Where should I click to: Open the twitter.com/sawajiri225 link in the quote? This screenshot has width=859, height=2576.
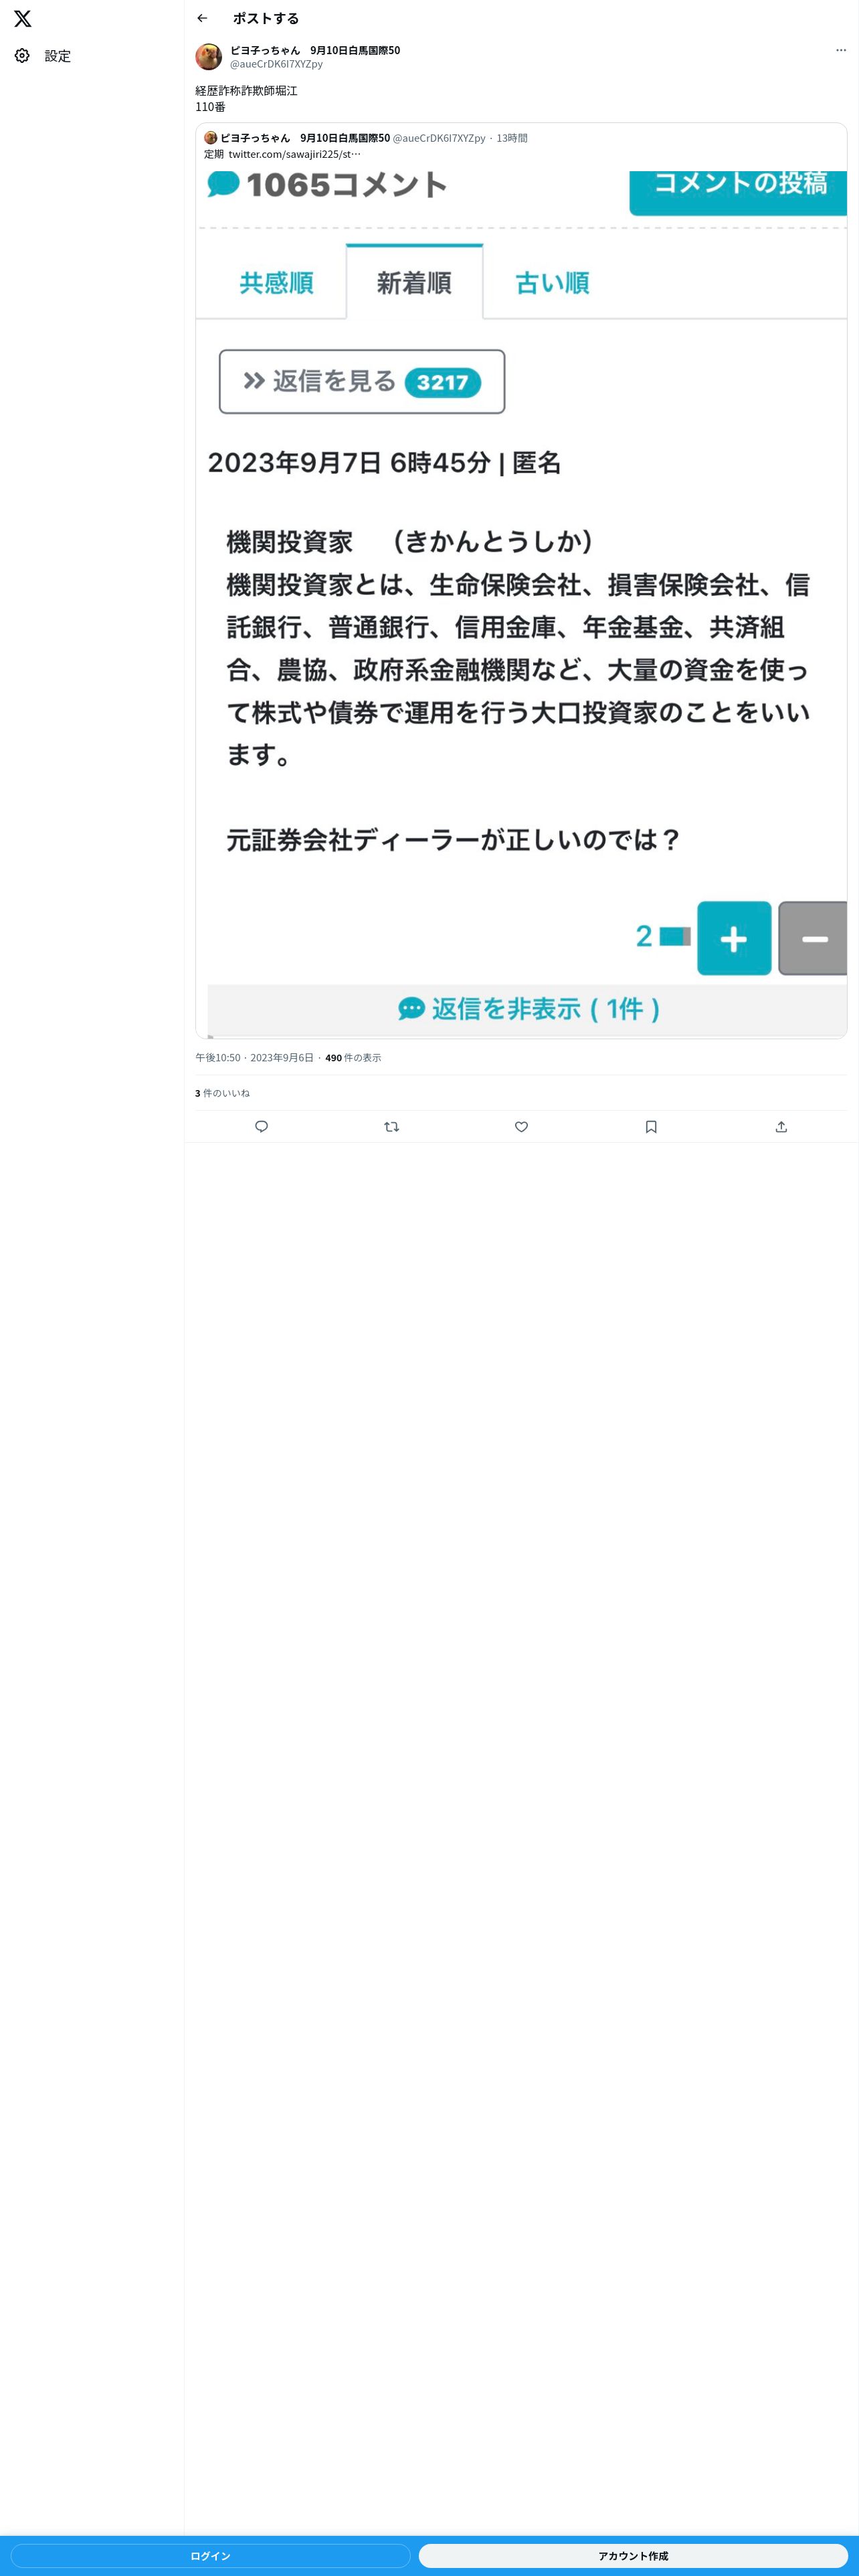(x=294, y=154)
